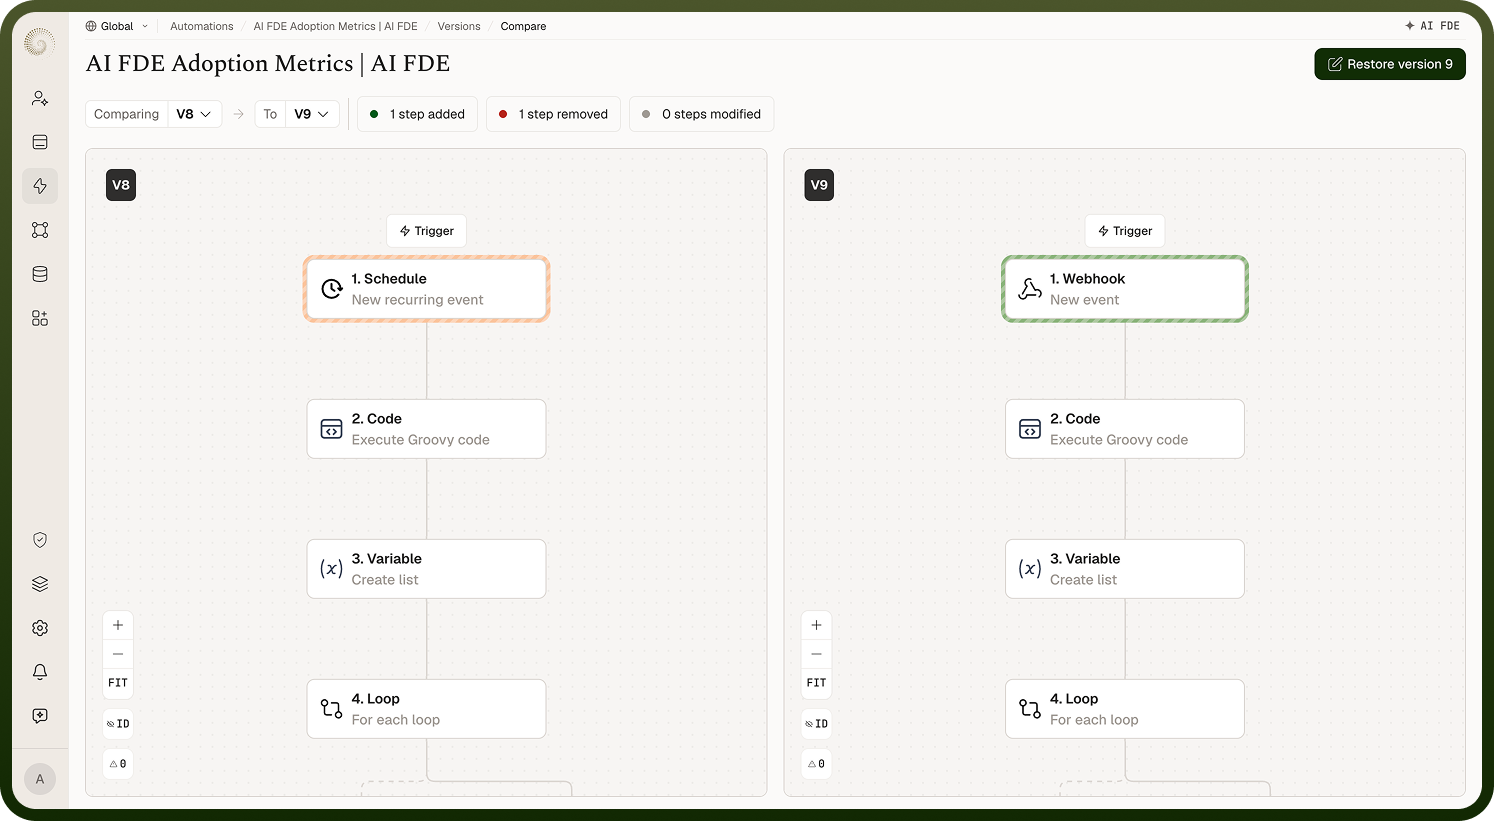Toggle ID display on V8 canvas
This screenshot has height=821, width=1494.
[x=118, y=724]
